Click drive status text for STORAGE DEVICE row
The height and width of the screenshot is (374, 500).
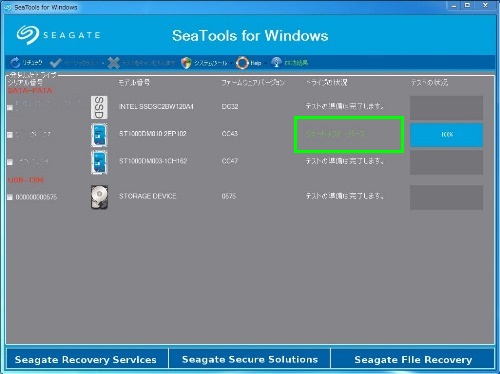click(x=345, y=196)
